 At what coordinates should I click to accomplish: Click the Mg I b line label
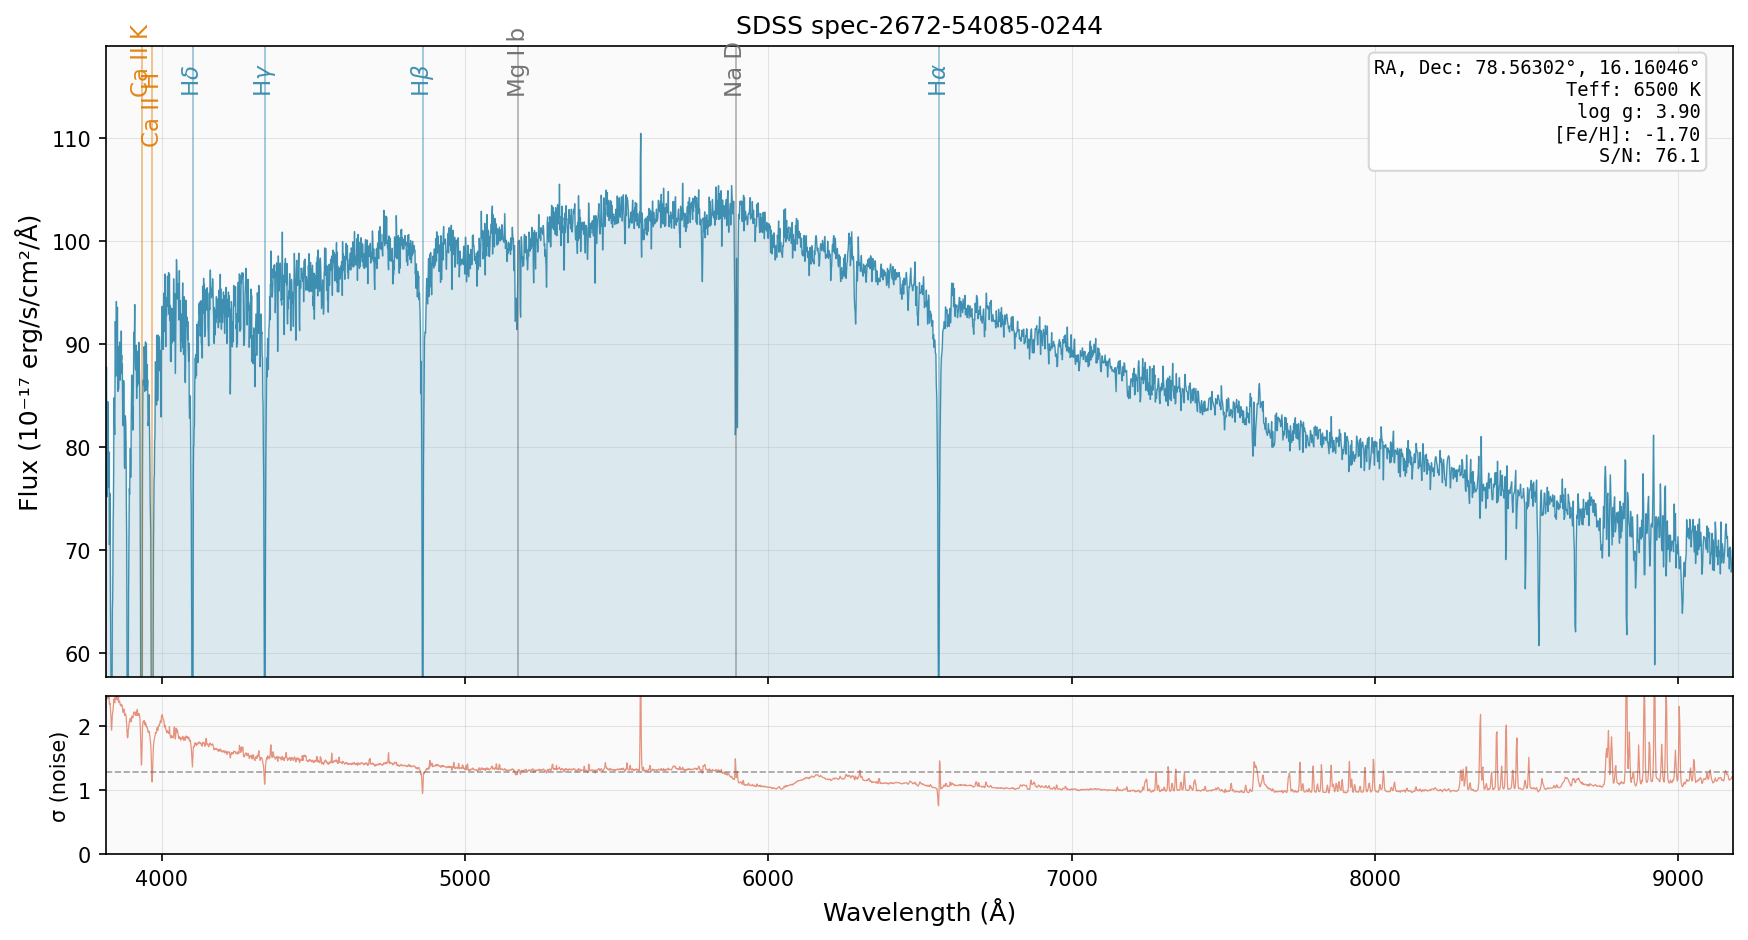[516, 62]
